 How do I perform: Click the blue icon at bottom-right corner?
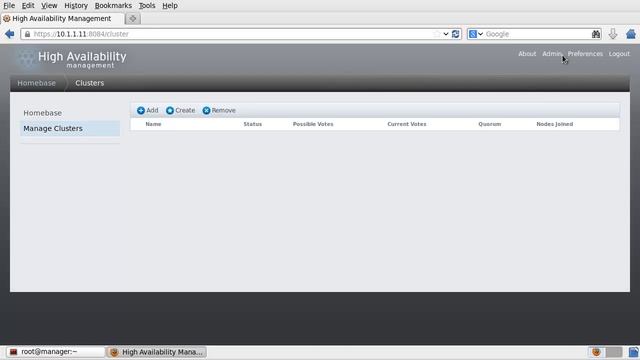pos(633,352)
